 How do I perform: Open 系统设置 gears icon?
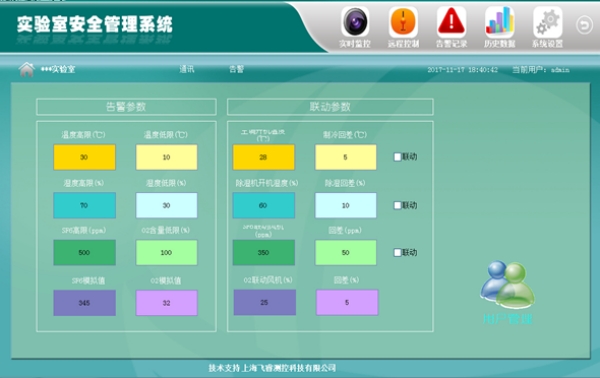(548, 22)
